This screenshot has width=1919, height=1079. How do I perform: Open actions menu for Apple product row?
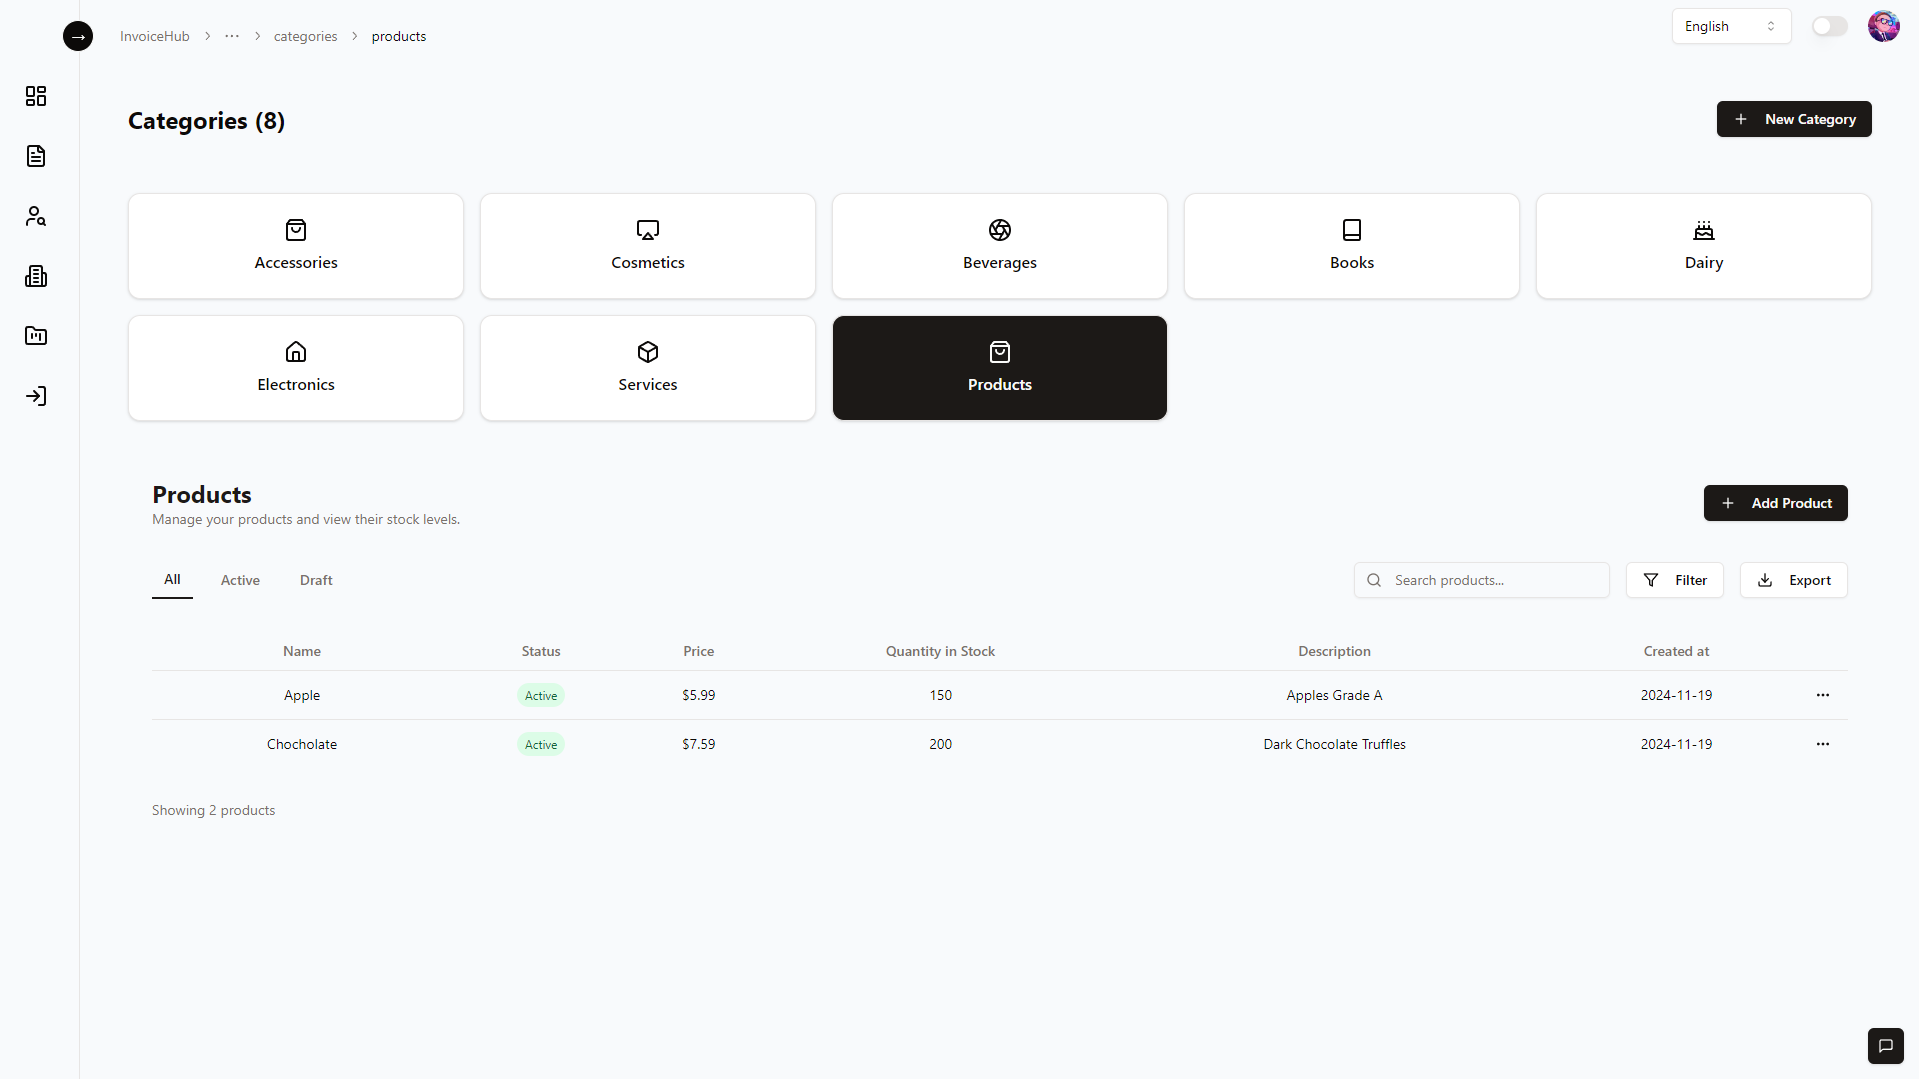click(x=1821, y=695)
